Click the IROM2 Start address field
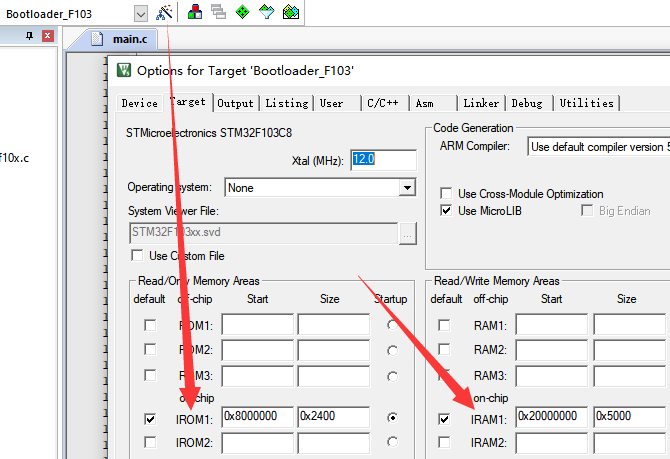This screenshot has height=459, width=670. click(x=258, y=443)
